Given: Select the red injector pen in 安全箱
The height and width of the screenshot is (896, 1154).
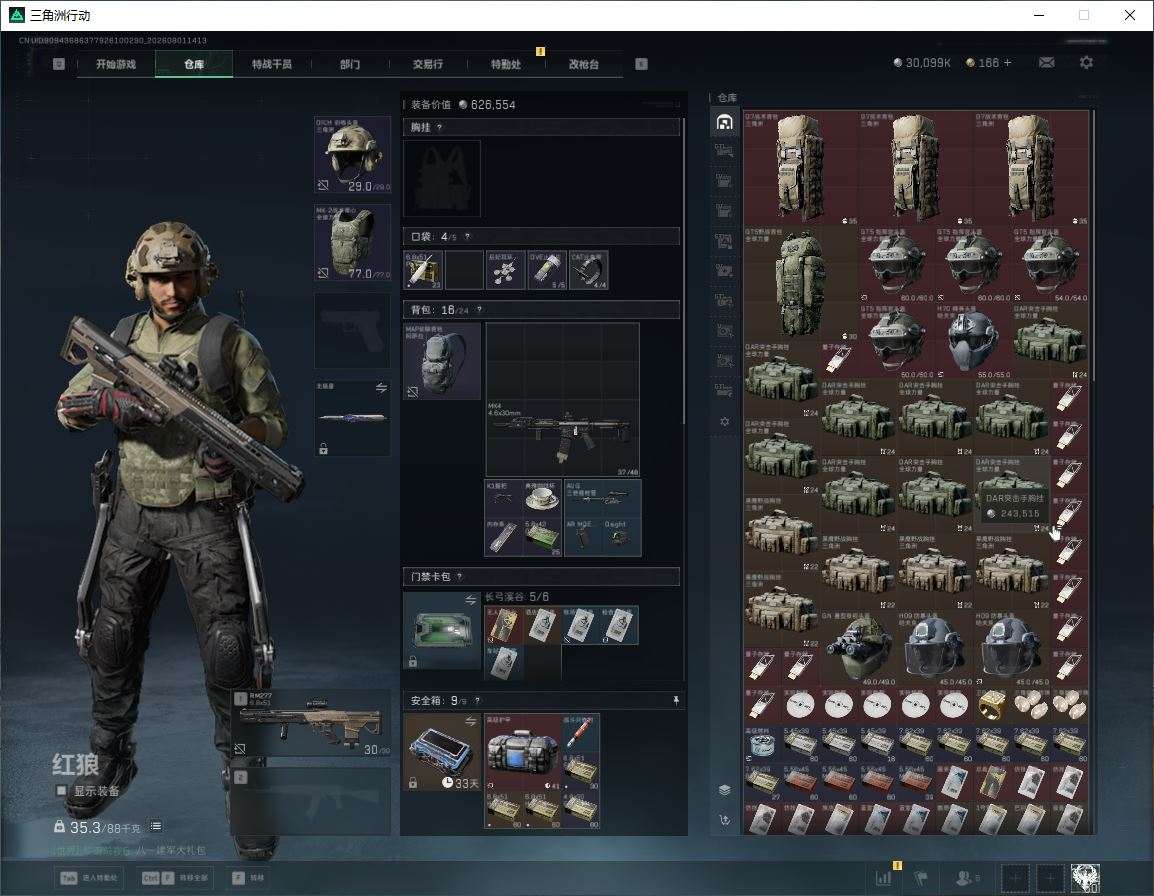Looking at the screenshot, I should [581, 732].
